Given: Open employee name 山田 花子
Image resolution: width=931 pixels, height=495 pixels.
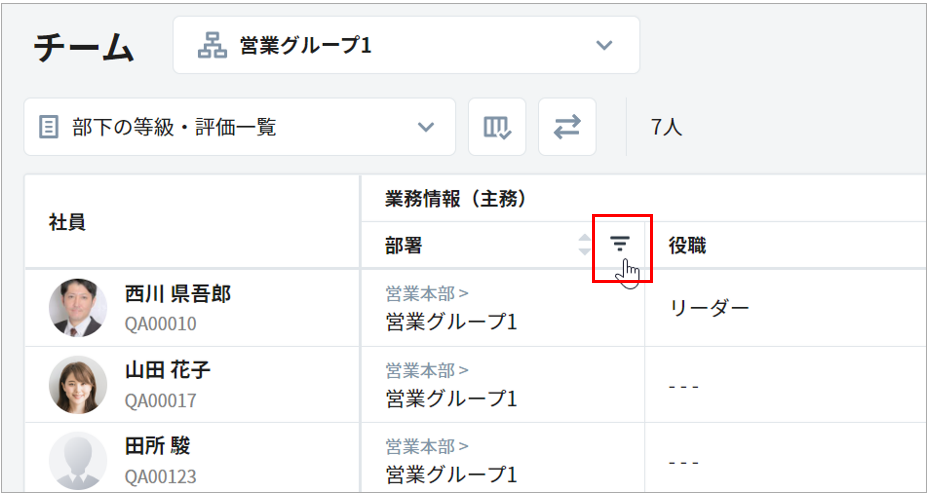Looking at the screenshot, I should click(x=168, y=371).
